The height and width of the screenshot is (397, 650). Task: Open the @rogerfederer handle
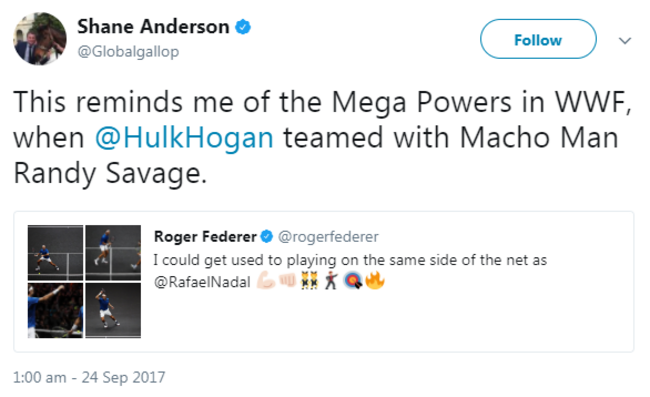click(x=328, y=237)
